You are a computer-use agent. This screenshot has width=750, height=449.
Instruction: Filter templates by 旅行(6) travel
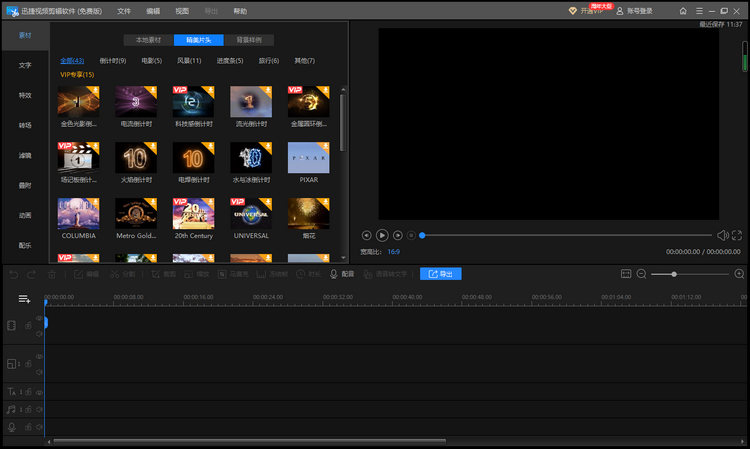pos(269,61)
